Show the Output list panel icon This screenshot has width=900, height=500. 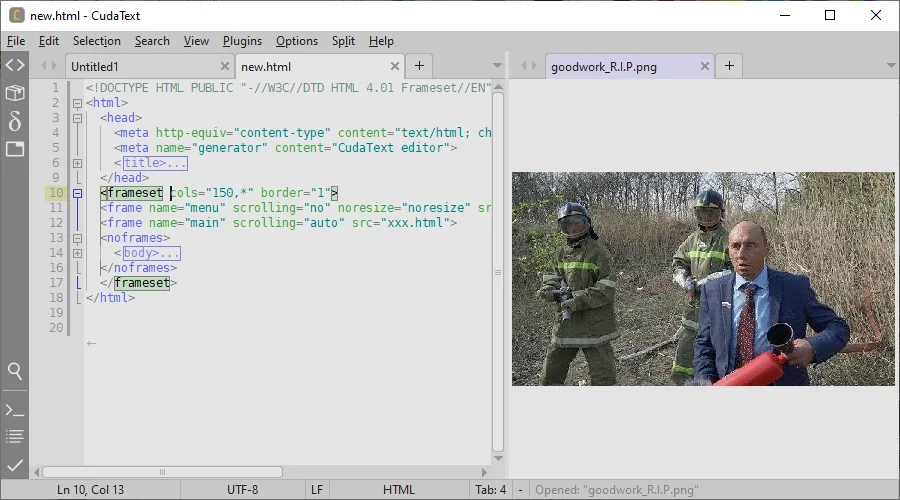coord(15,436)
